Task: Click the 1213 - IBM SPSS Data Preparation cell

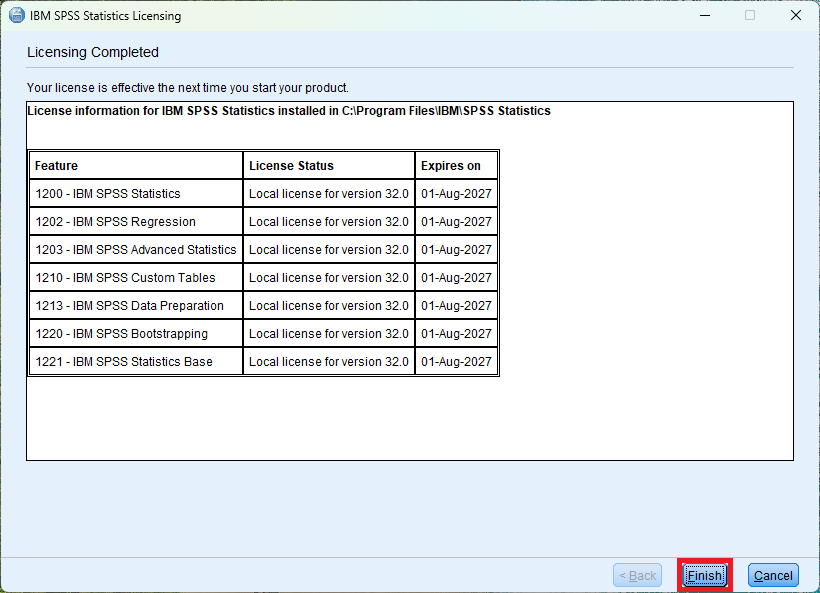Action: click(x=136, y=305)
